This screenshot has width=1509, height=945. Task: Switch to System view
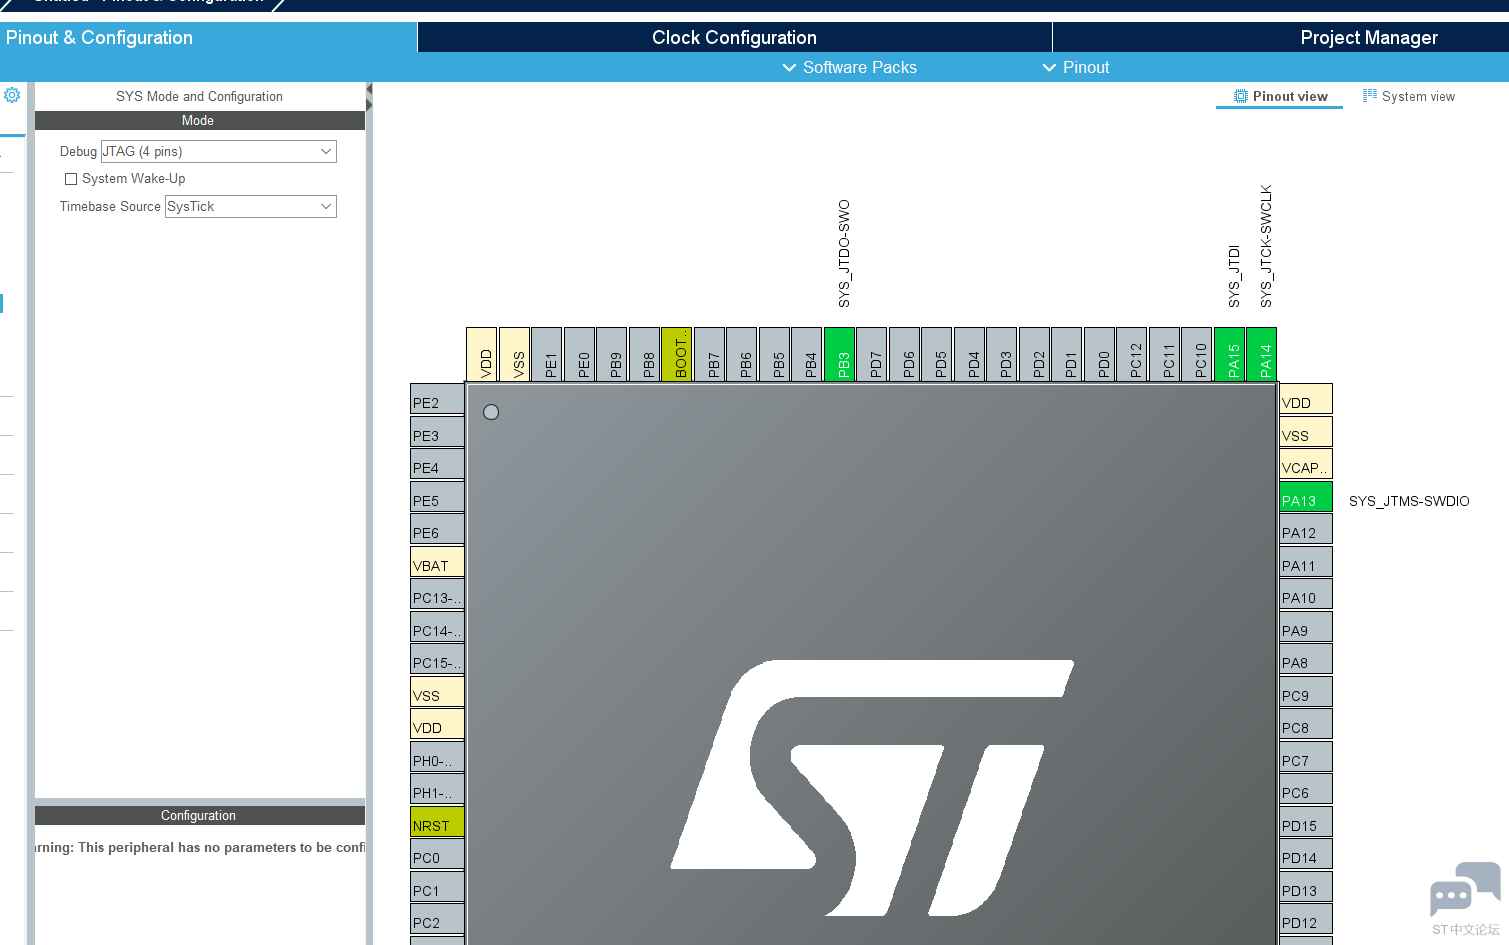click(x=1409, y=96)
